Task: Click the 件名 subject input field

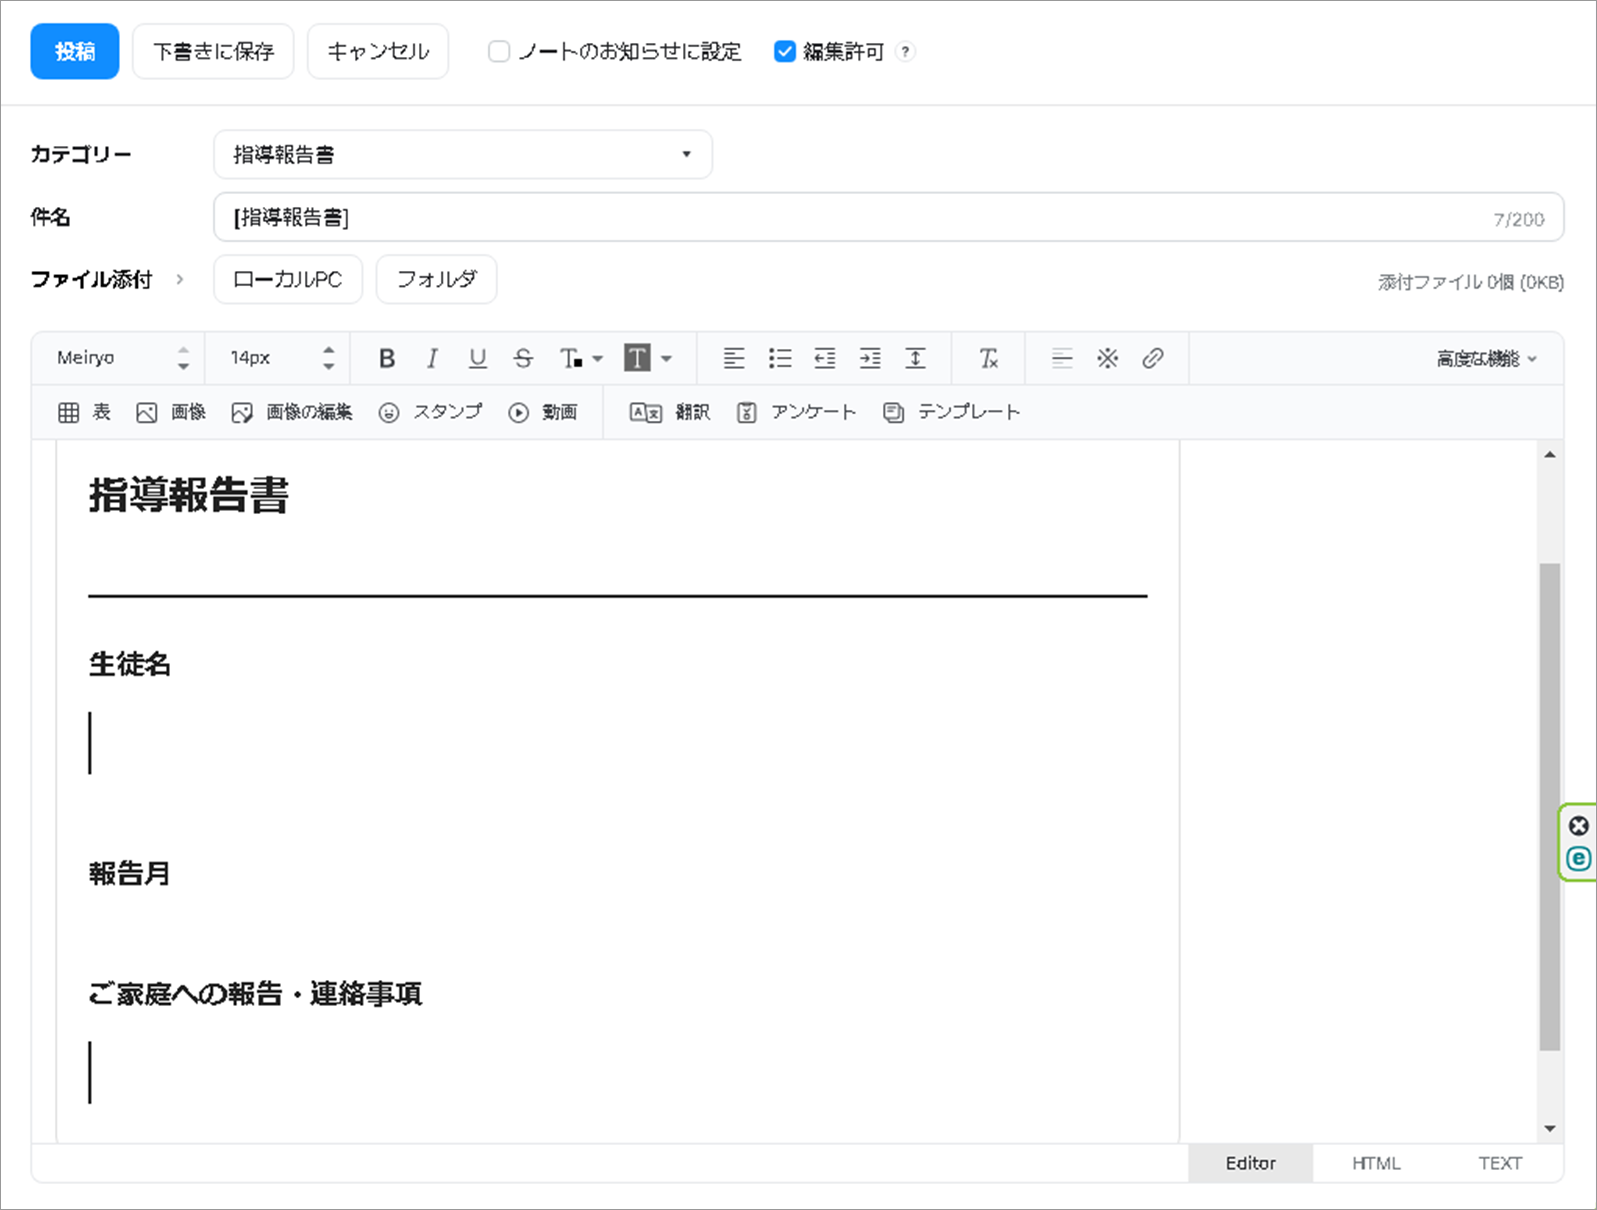Action: point(850,218)
